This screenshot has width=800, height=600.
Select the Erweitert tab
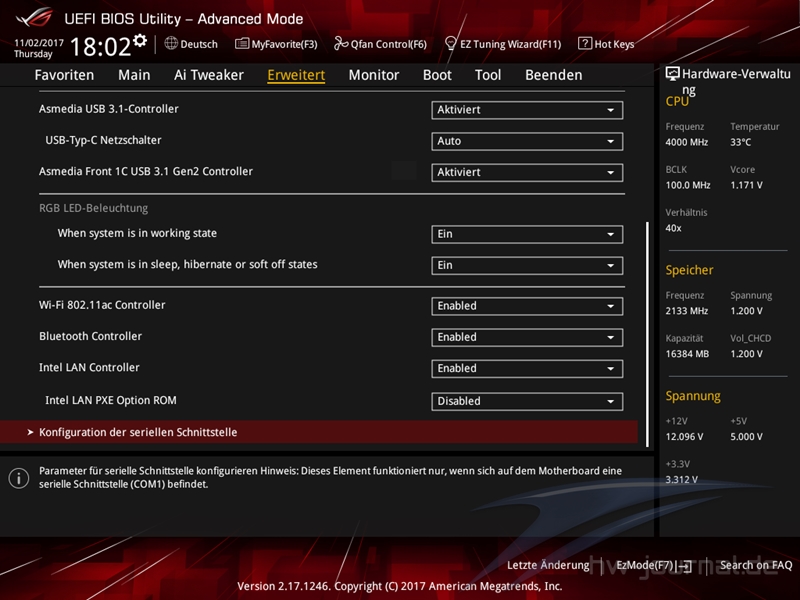tap(296, 75)
